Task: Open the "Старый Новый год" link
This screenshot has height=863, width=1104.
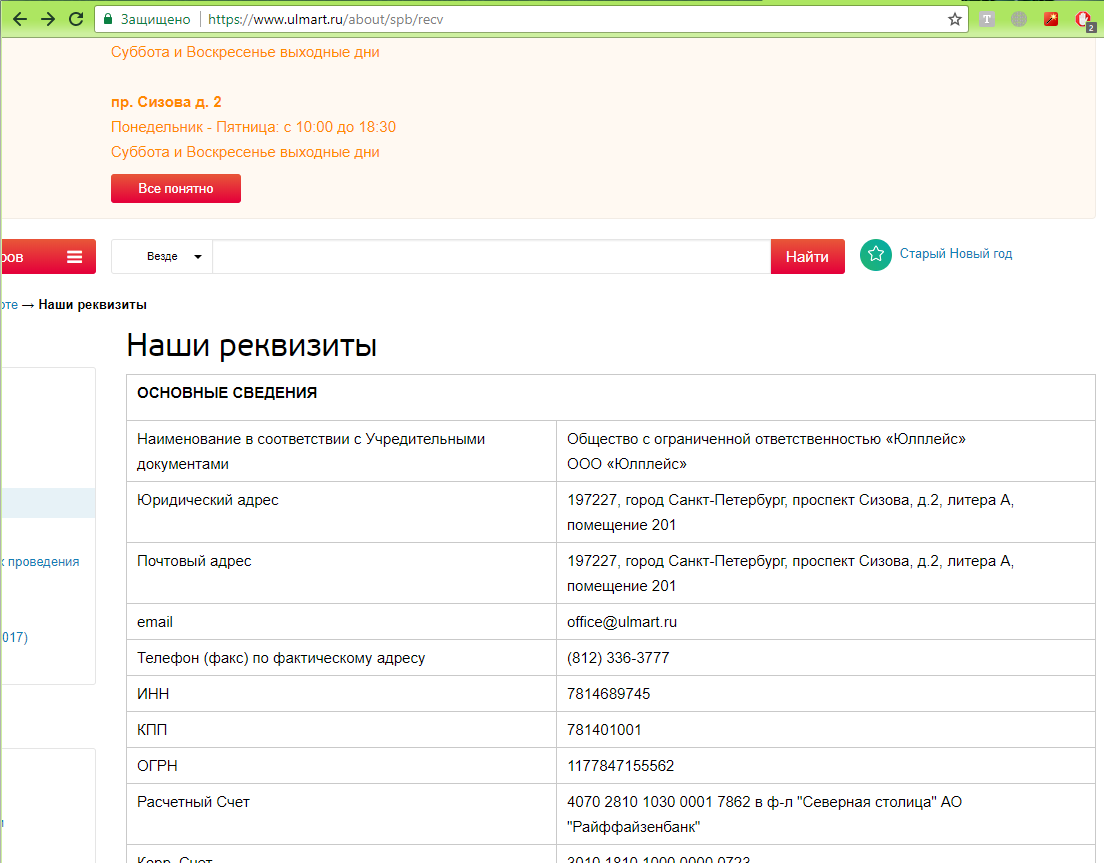Action: click(x=955, y=253)
